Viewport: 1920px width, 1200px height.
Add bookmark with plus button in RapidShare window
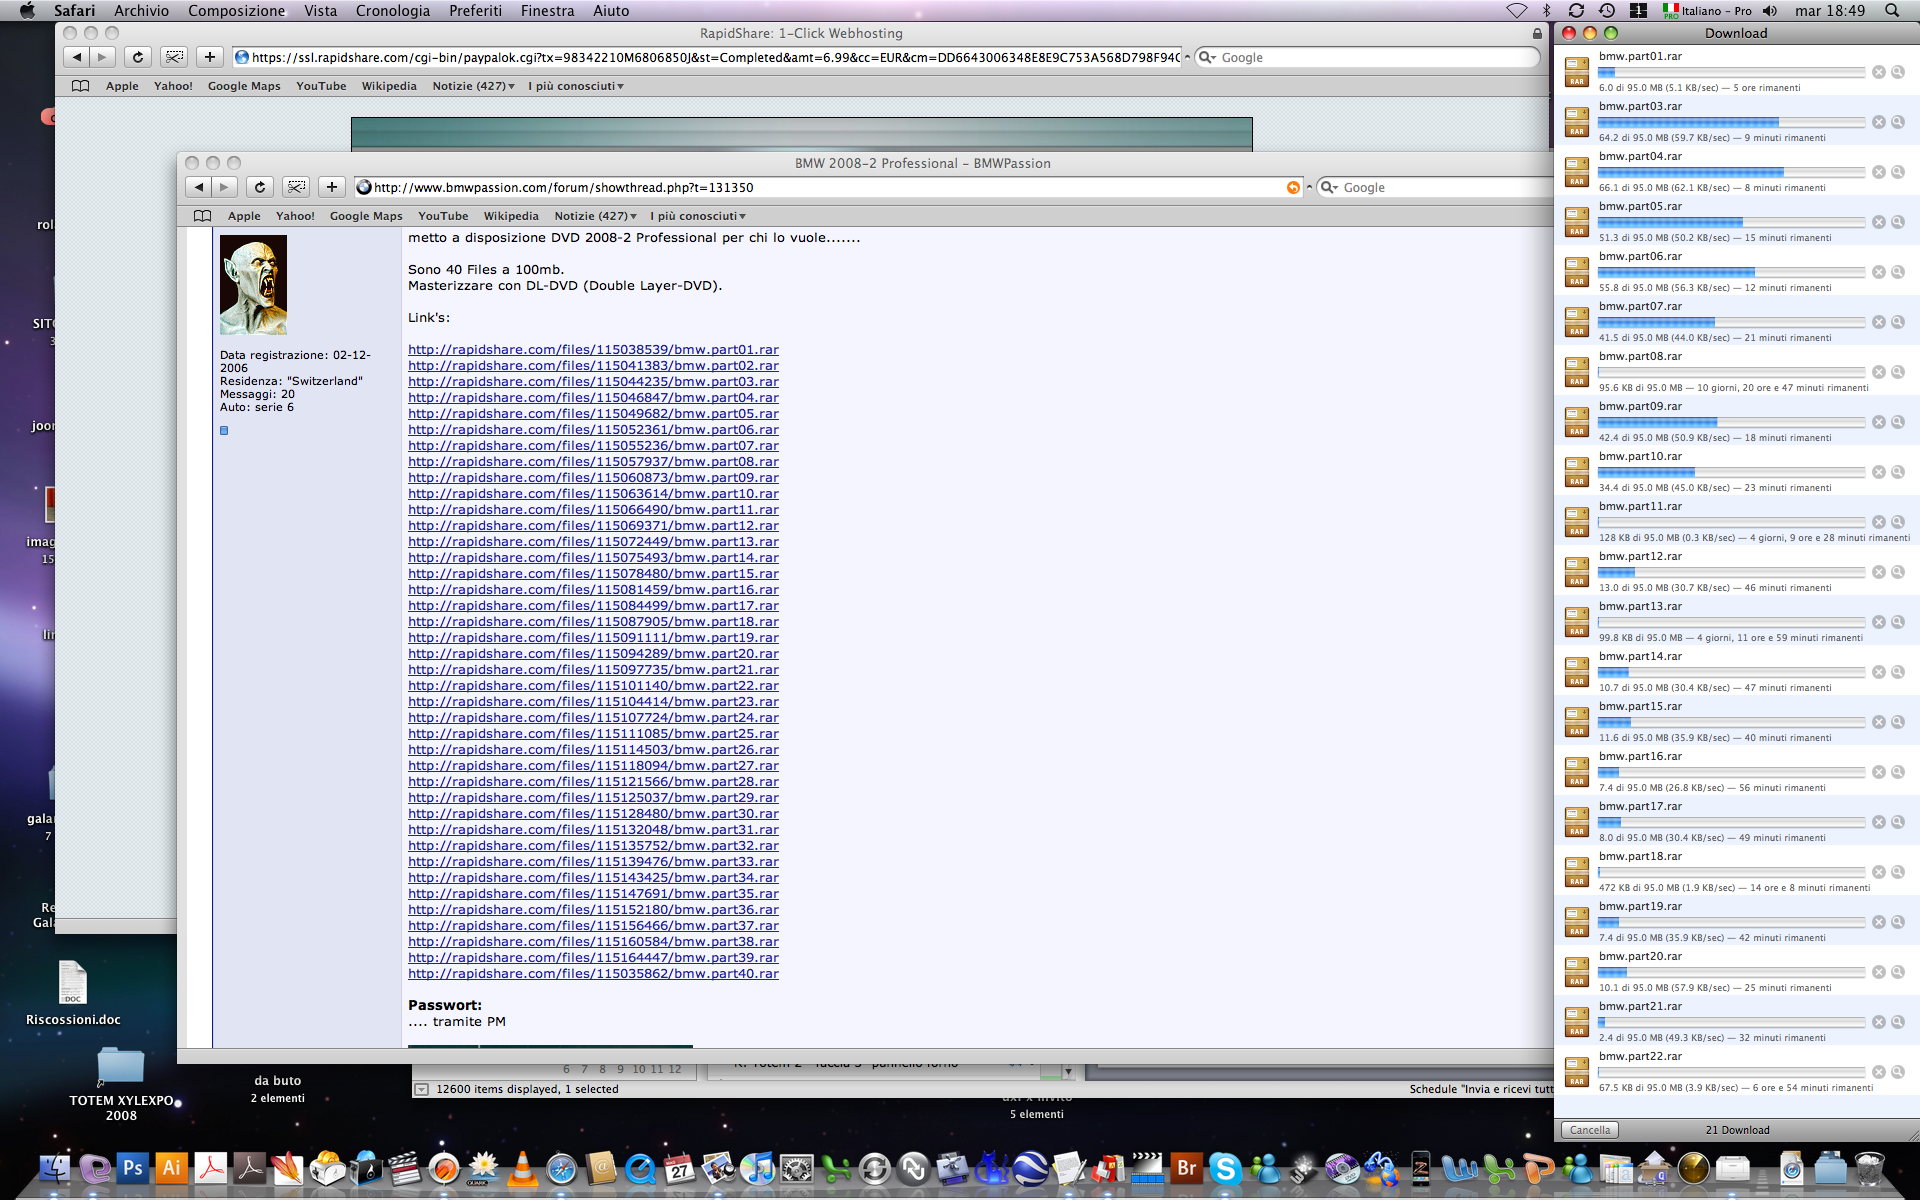[x=209, y=57]
